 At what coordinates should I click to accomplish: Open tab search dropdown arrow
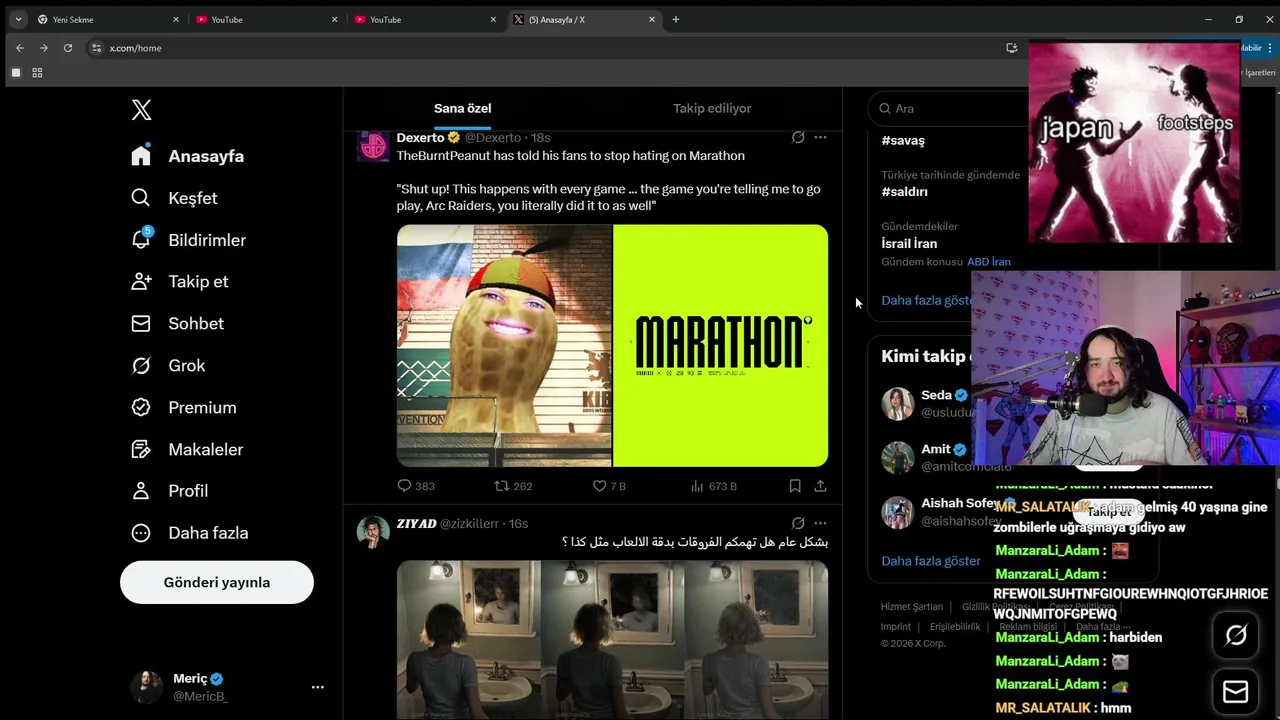[x=18, y=19]
